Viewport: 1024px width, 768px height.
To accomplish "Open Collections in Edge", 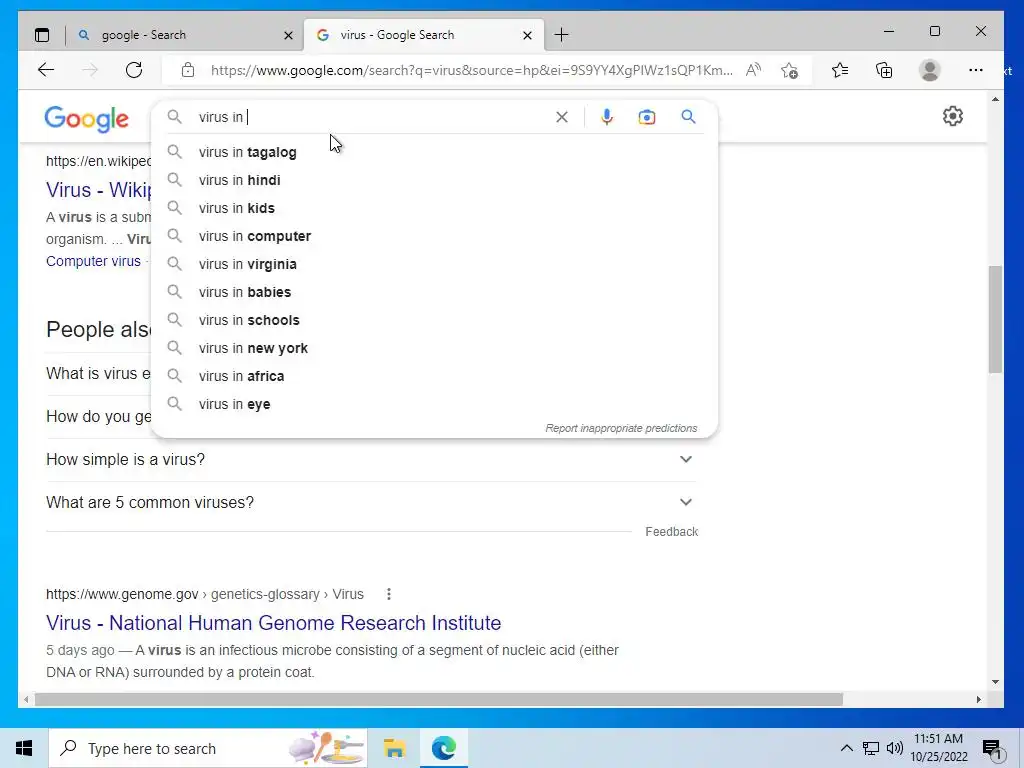I will click(884, 70).
